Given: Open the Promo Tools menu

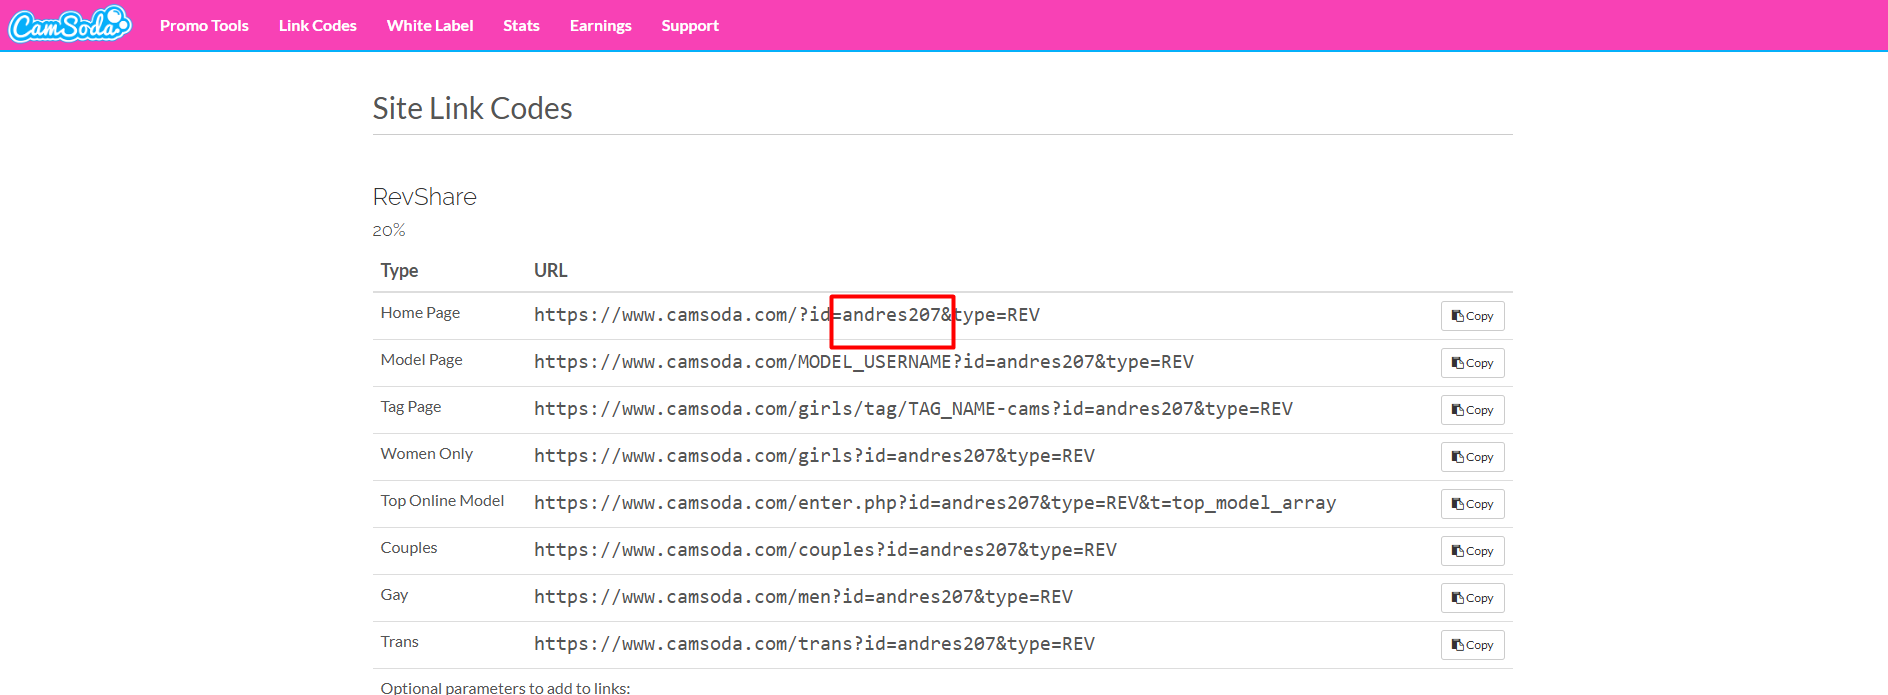Looking at the screenshot, I should tap(204, 26).
